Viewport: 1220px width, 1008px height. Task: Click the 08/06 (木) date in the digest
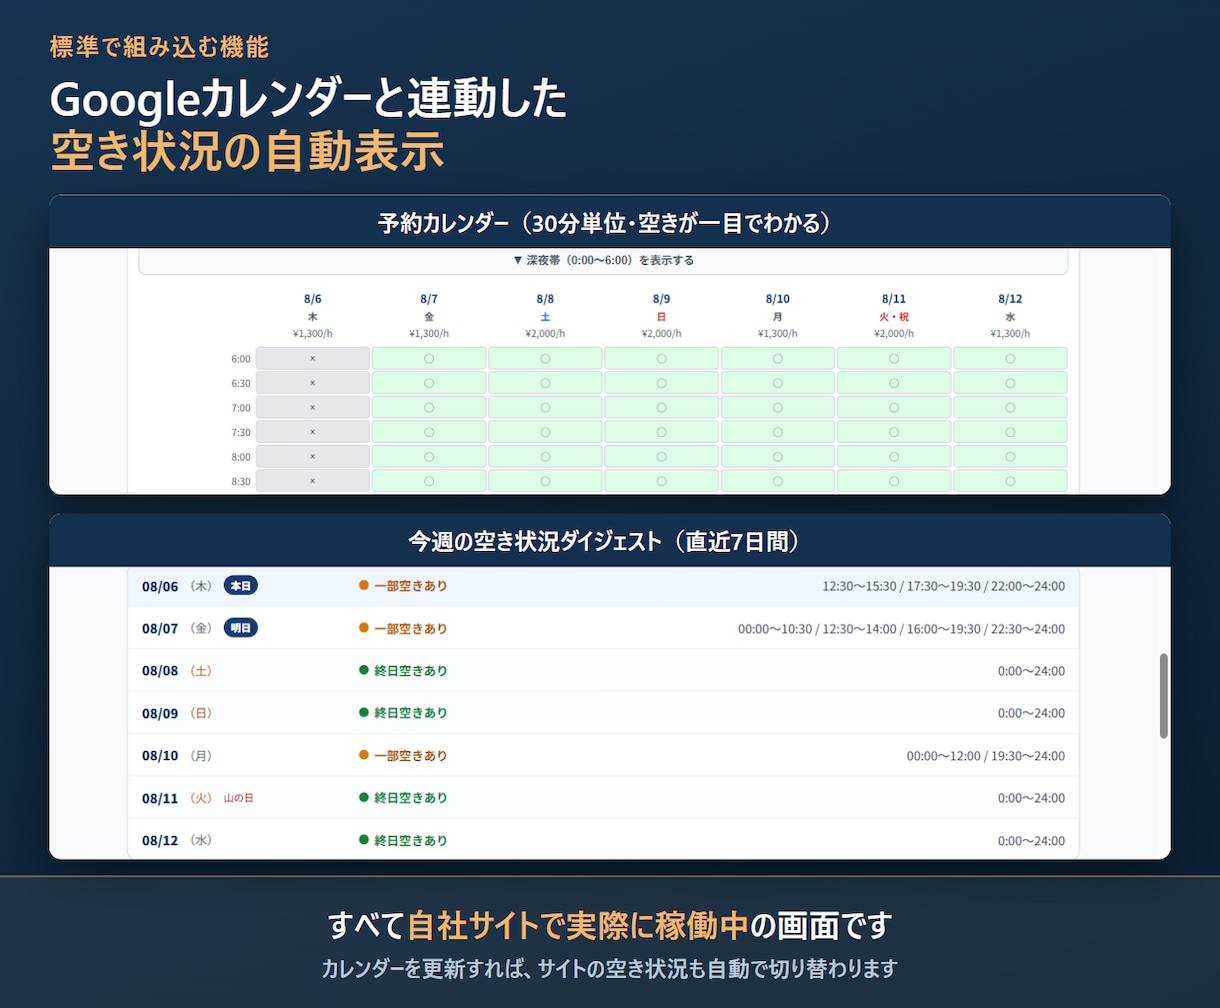point(177,586)
